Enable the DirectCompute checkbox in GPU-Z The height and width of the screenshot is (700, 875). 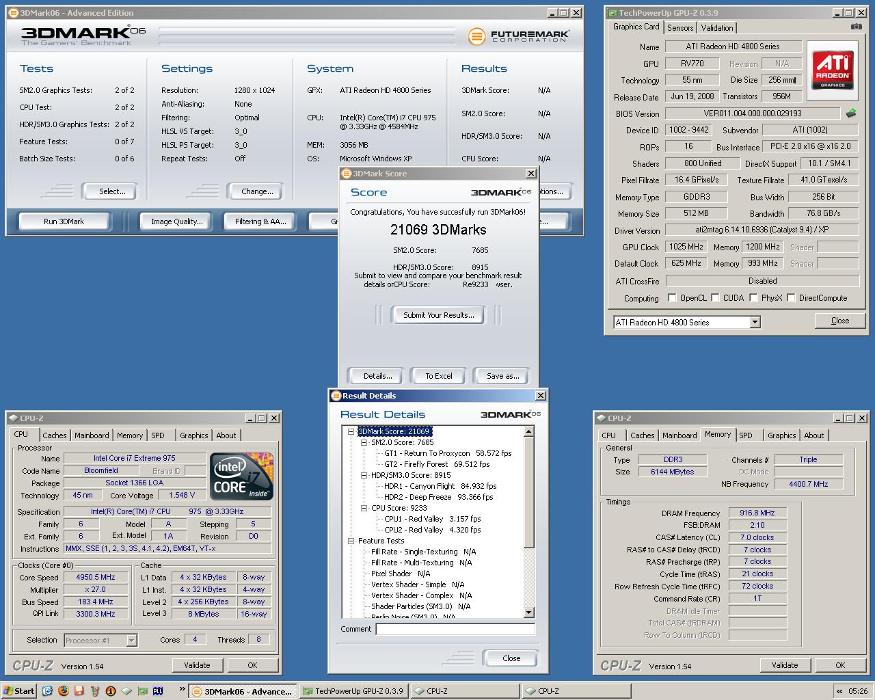point(791,298)
